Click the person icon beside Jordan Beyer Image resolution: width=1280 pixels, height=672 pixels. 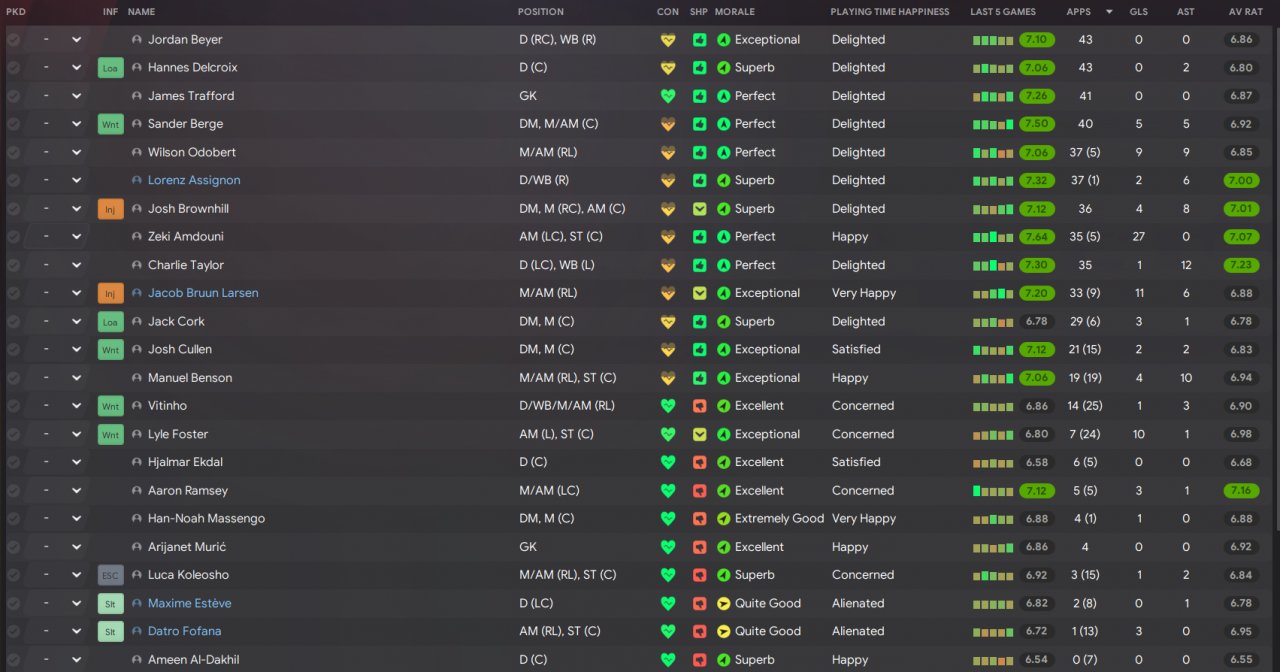137,40
